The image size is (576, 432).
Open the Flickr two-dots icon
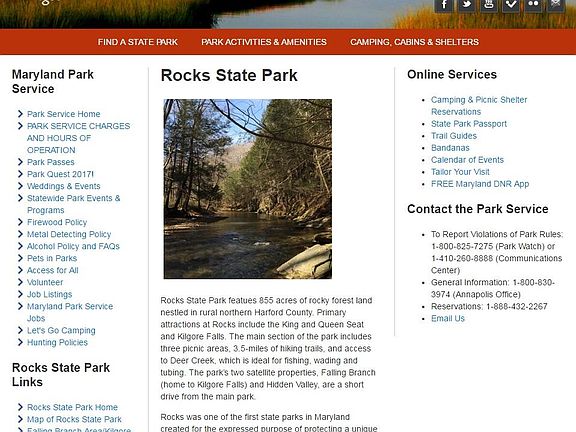533,5
